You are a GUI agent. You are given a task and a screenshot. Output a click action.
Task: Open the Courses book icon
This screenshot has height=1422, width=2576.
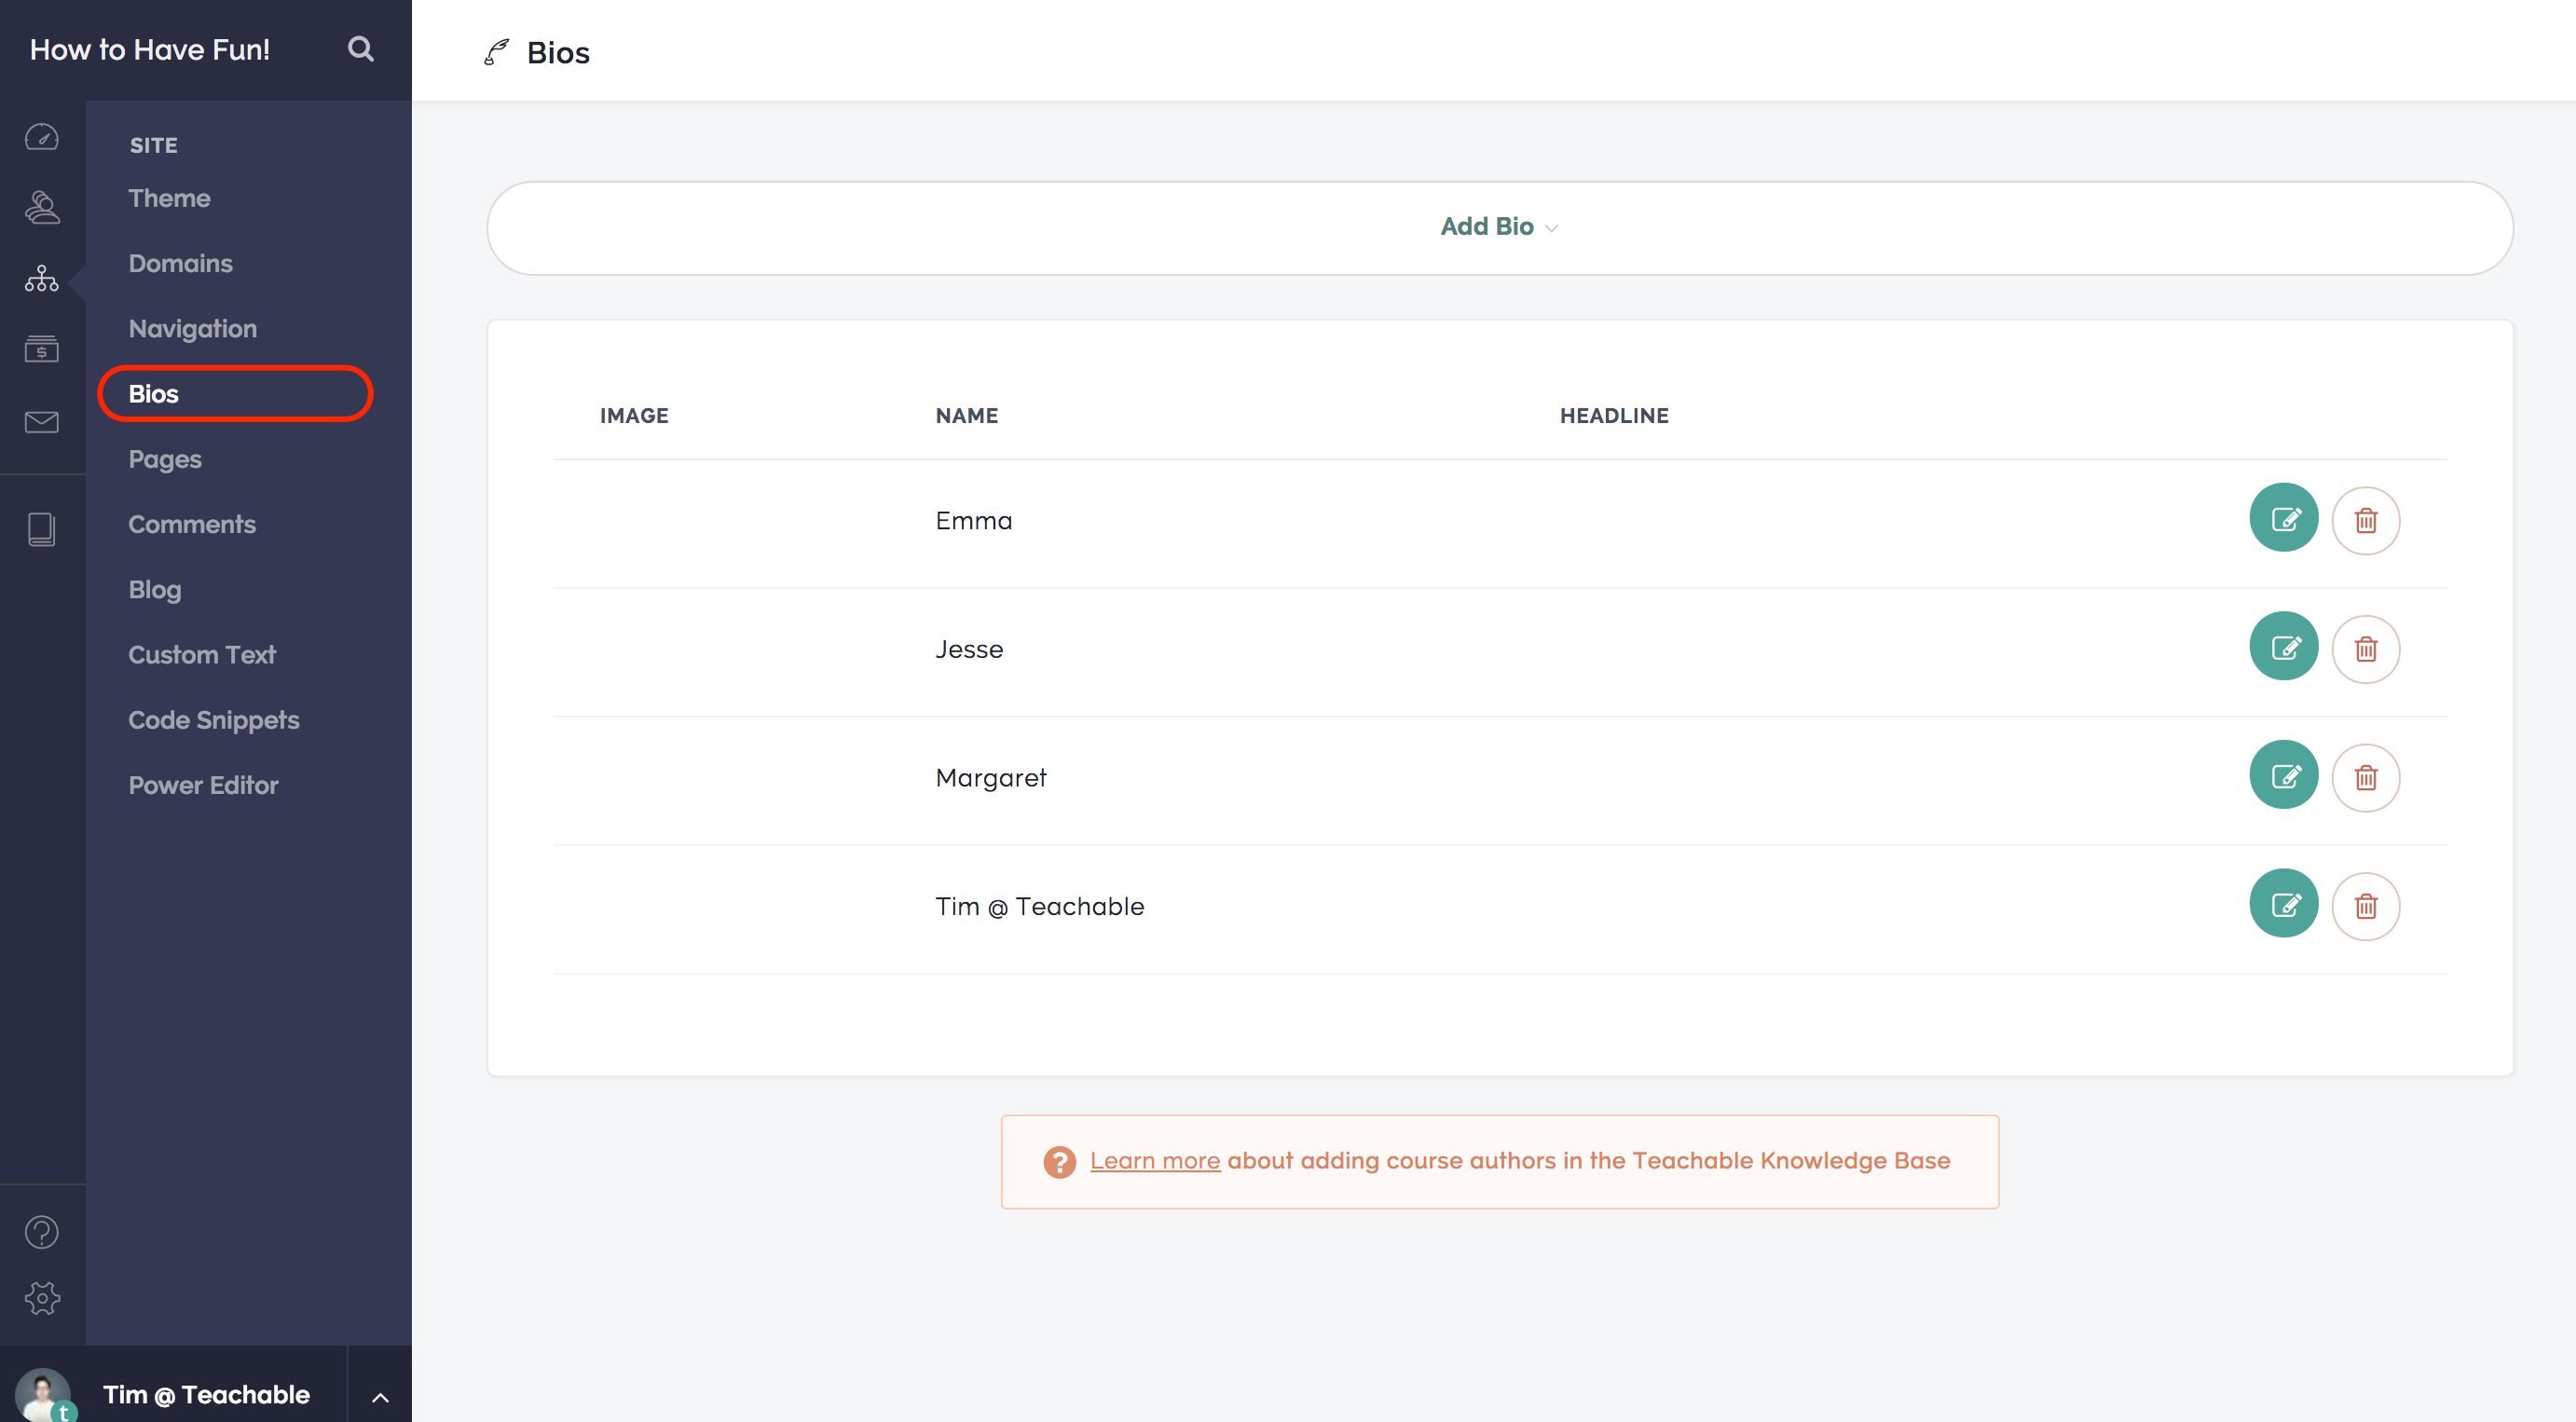41,530
